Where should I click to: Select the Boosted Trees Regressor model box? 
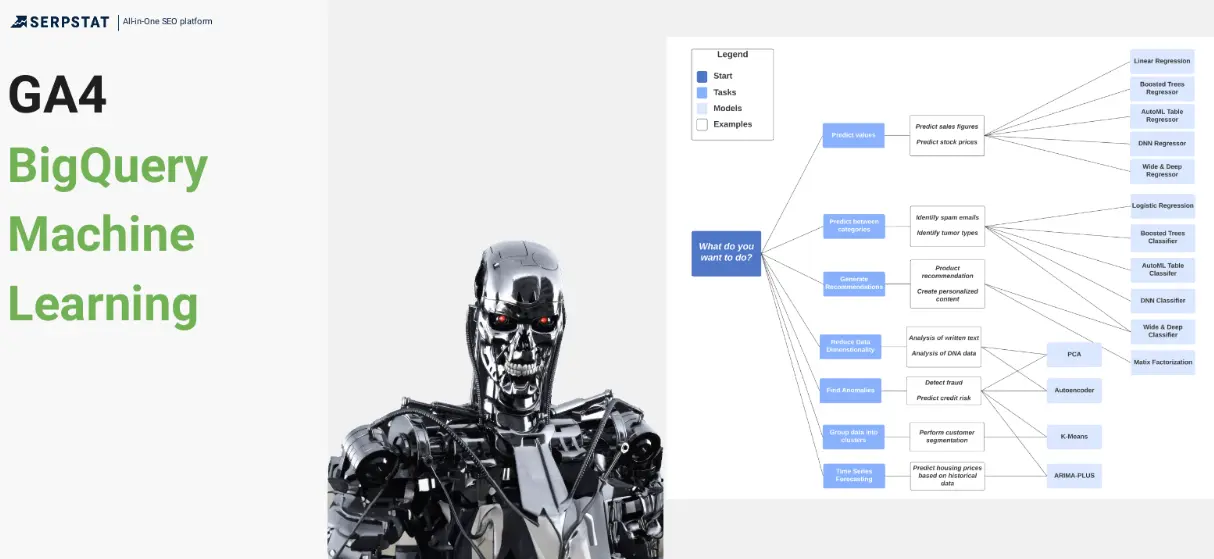tap(1162, 88)
